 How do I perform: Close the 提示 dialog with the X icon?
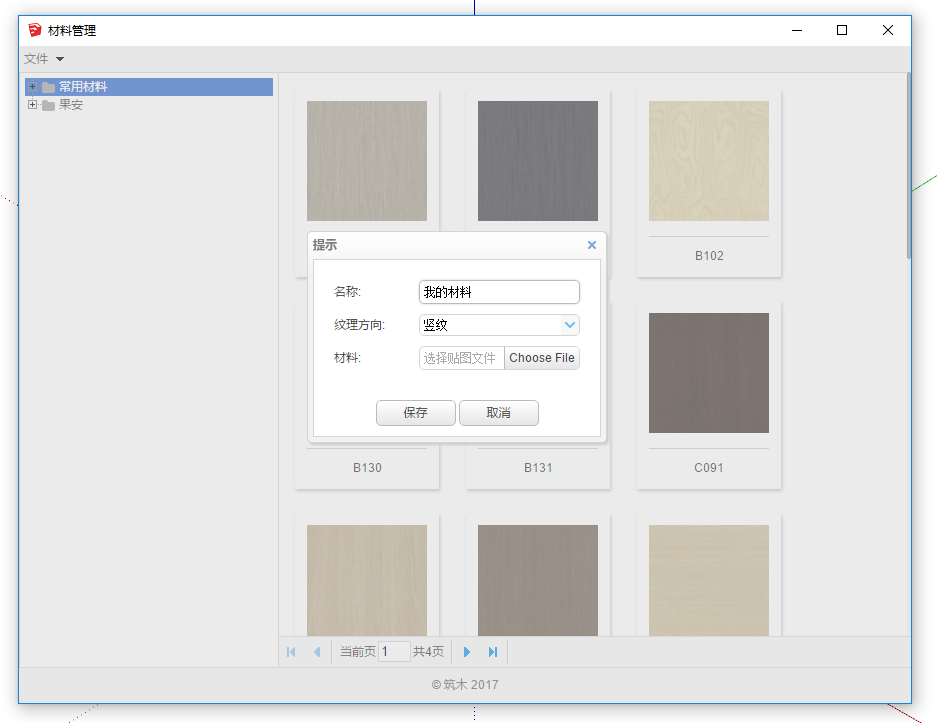591,245
